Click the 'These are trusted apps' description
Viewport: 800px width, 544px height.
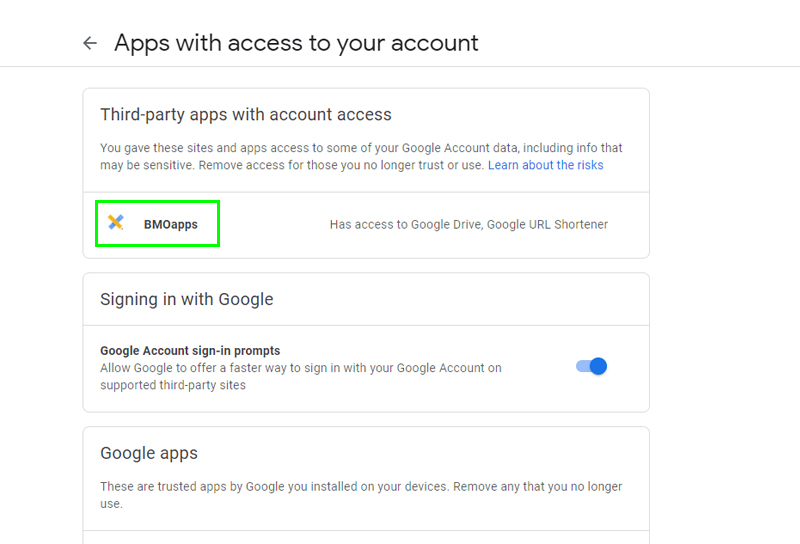click(x=361, y=495)
